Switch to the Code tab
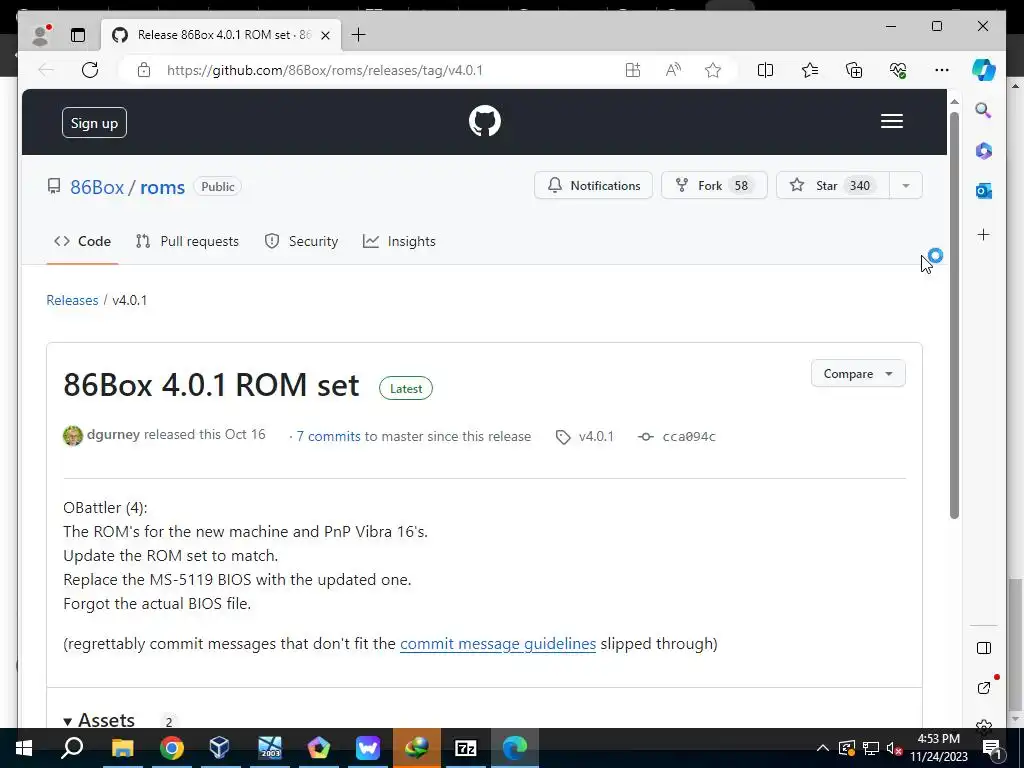This screenshot has width=1024, height=768. 82,242
